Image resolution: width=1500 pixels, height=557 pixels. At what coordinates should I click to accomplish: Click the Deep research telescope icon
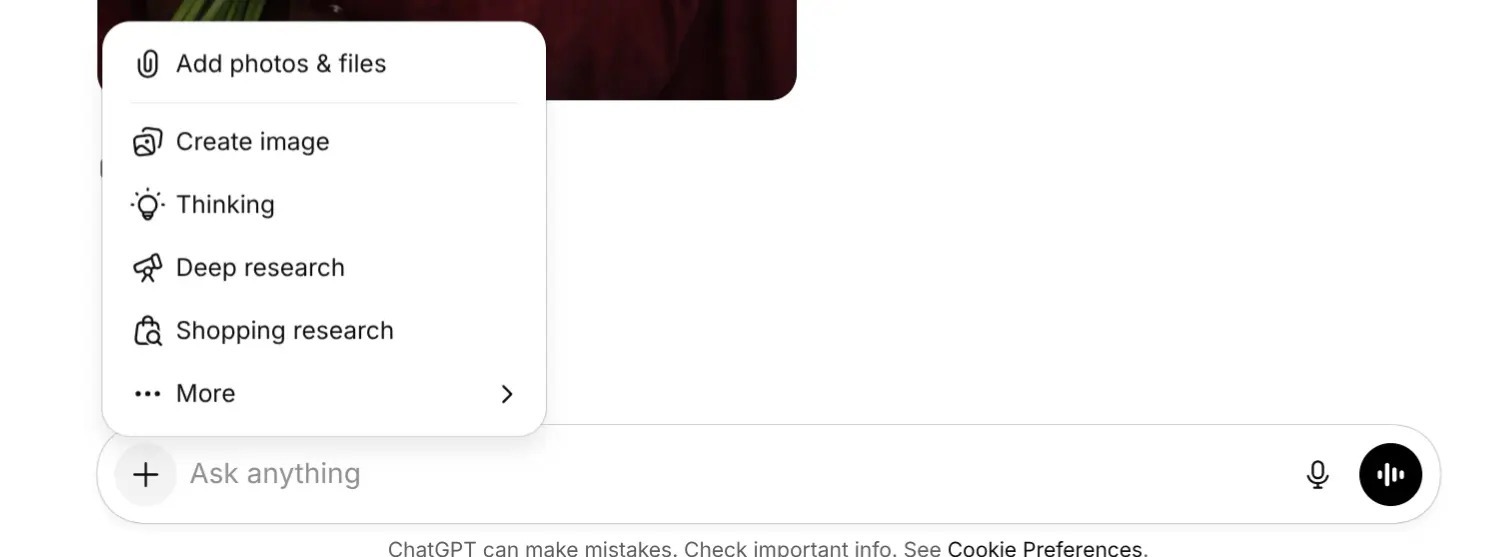click(x=147, y=268)
